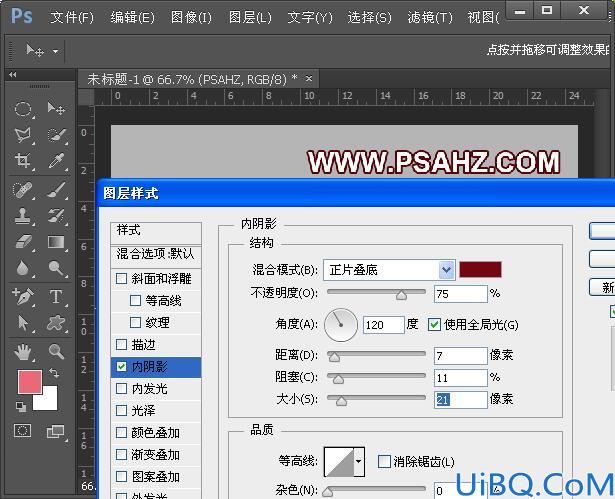Image resolution: width=615 pixels, height=499 pixels.
Task: Open the 滤镜(T) menu
Action: coord(430,17)
